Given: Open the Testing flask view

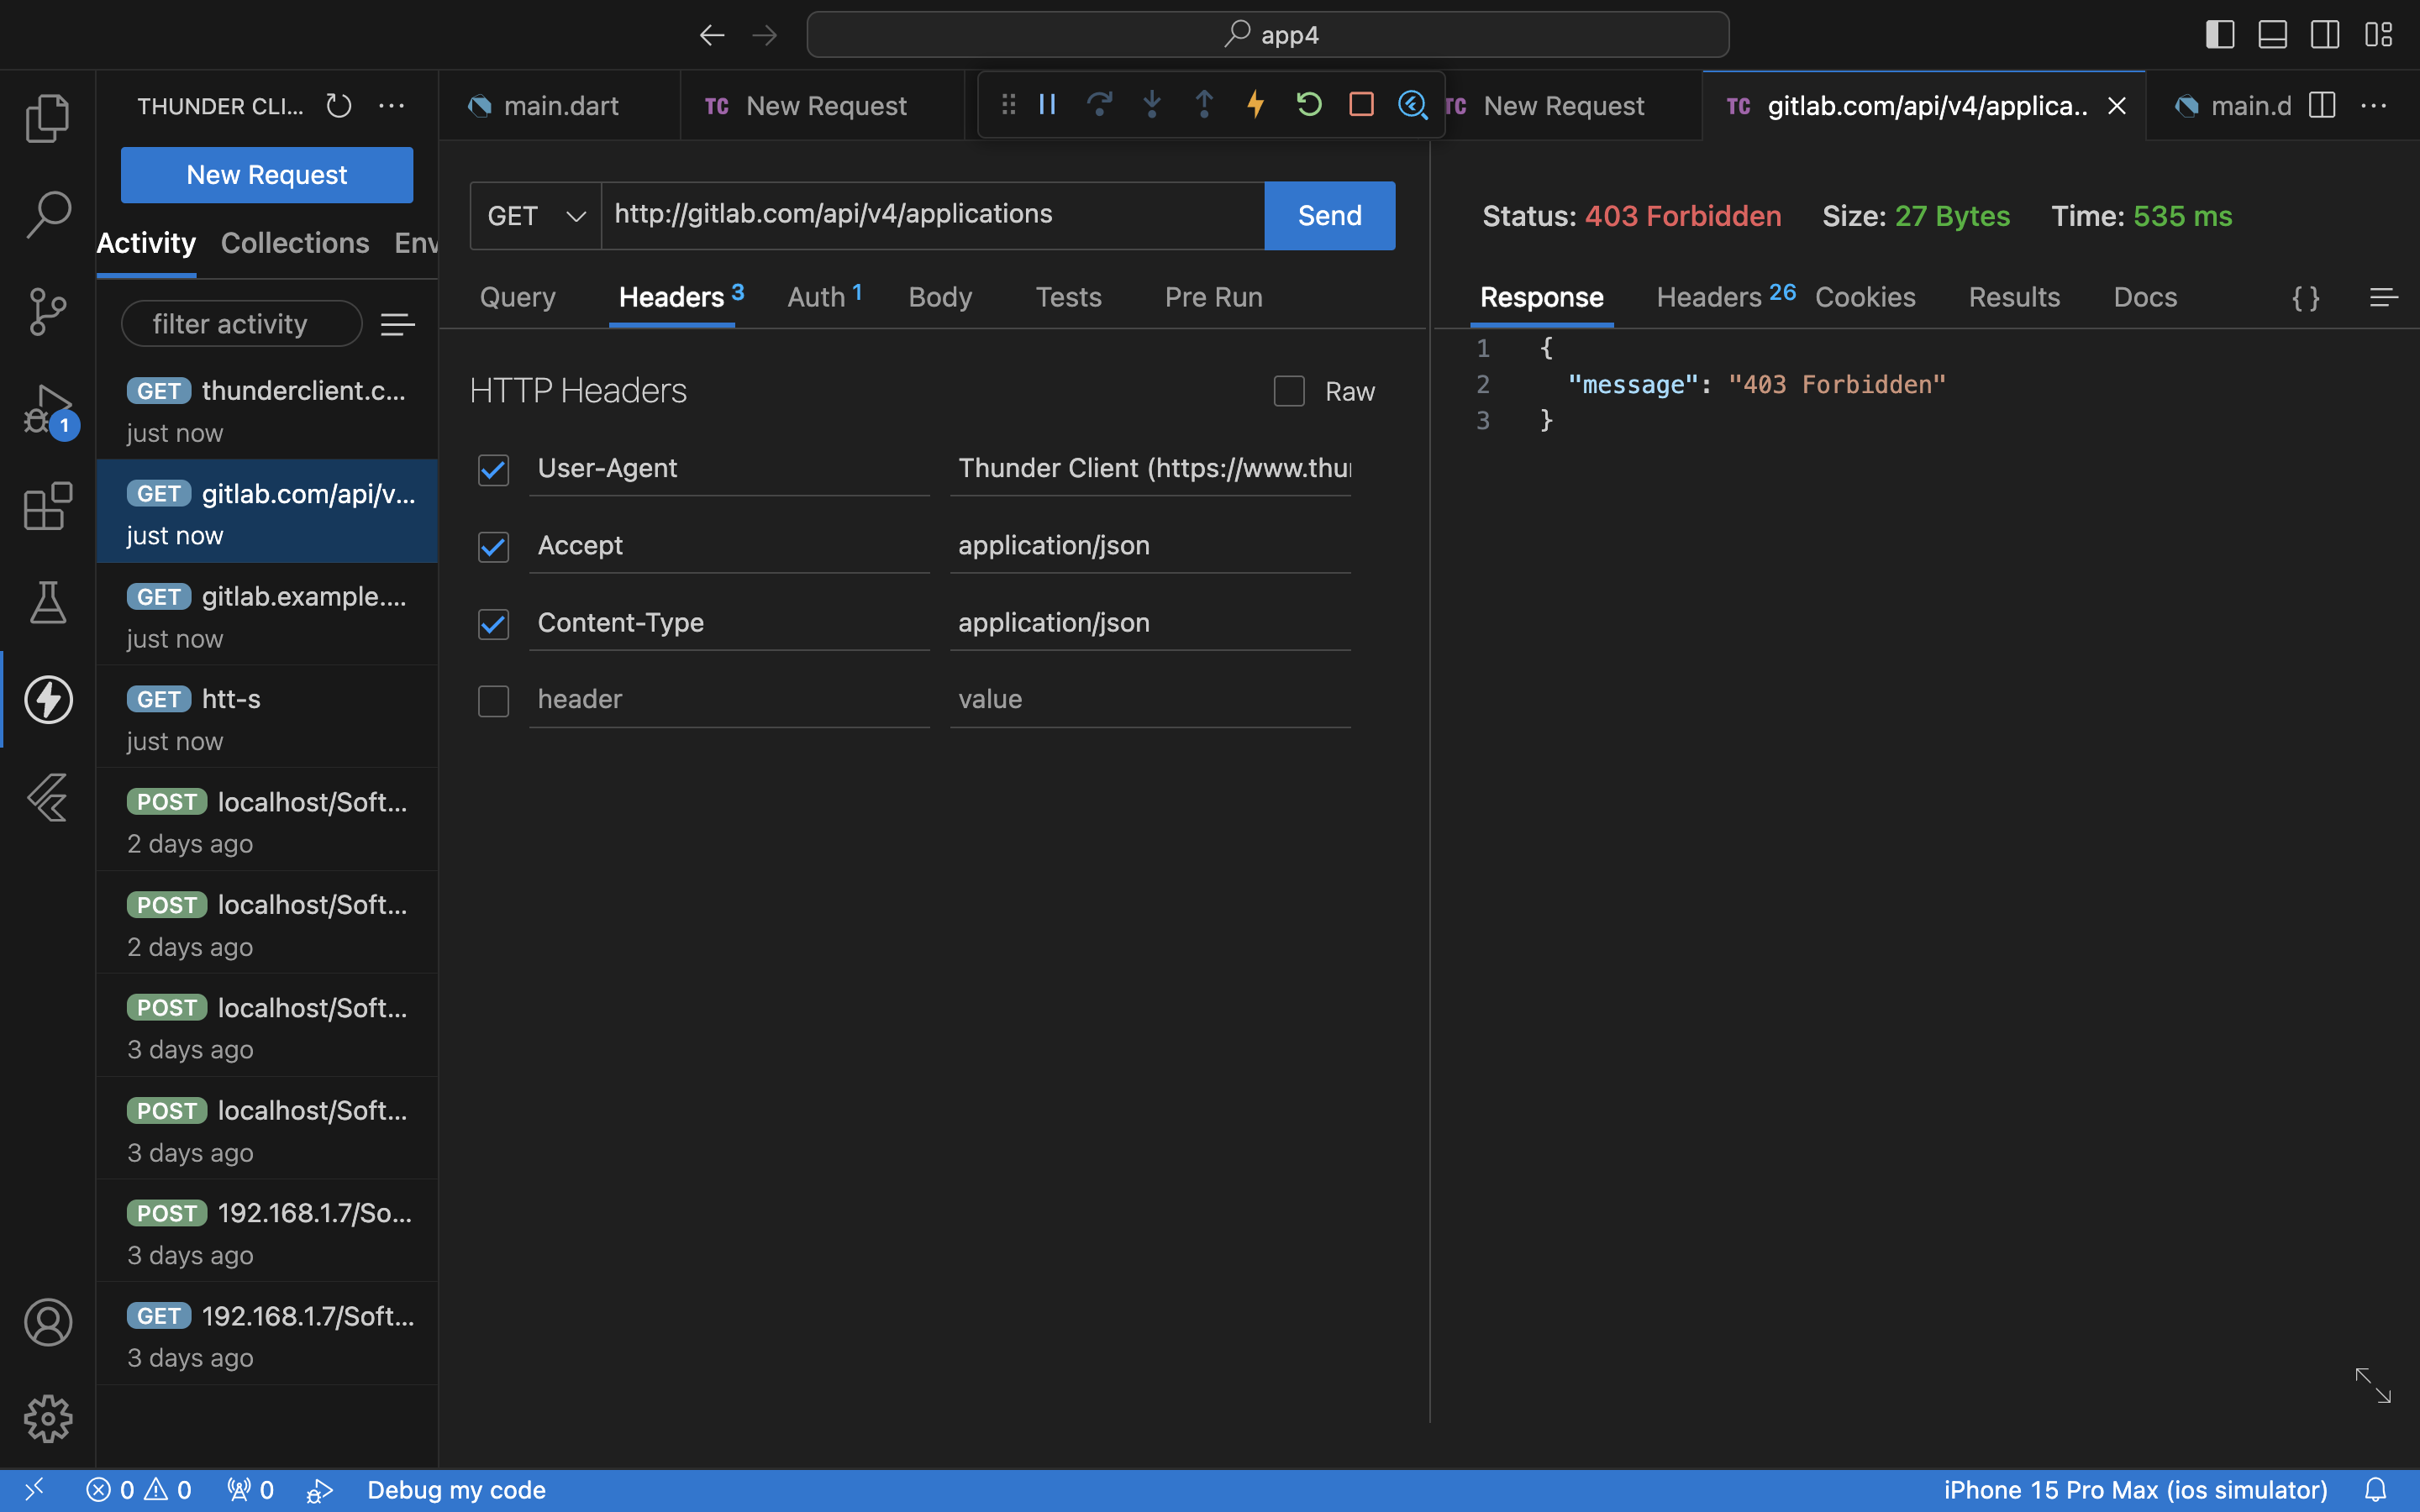Looking at the screenshot, I should [47, 603].
